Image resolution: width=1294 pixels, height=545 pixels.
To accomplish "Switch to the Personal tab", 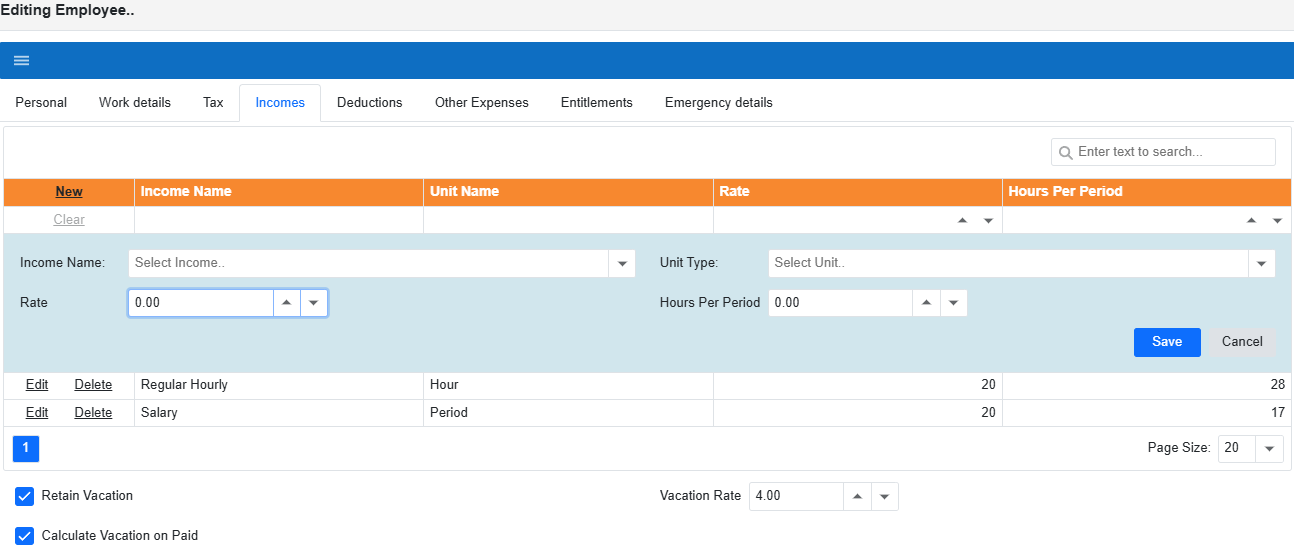I will [41, 103].
